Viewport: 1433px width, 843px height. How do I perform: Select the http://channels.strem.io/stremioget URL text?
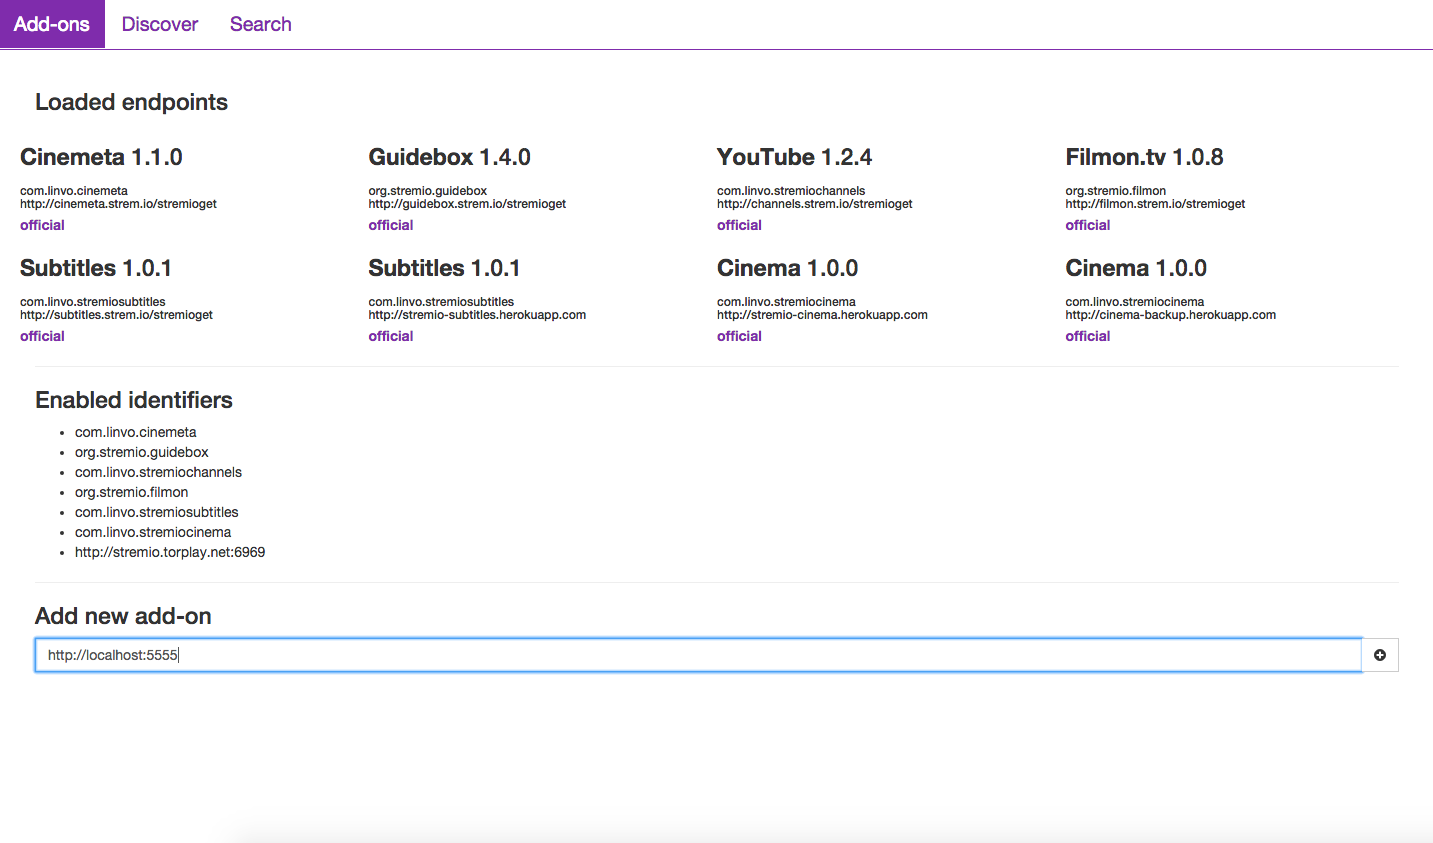[814, 204]
